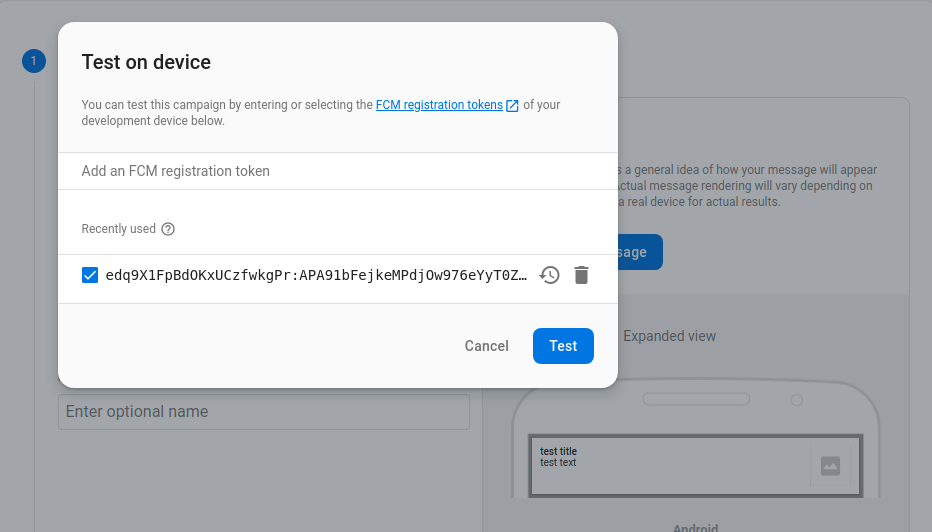The width and height of the screenshot is (932, 532).
Task: Click the test title notification preview
Action: click(559, 451)
